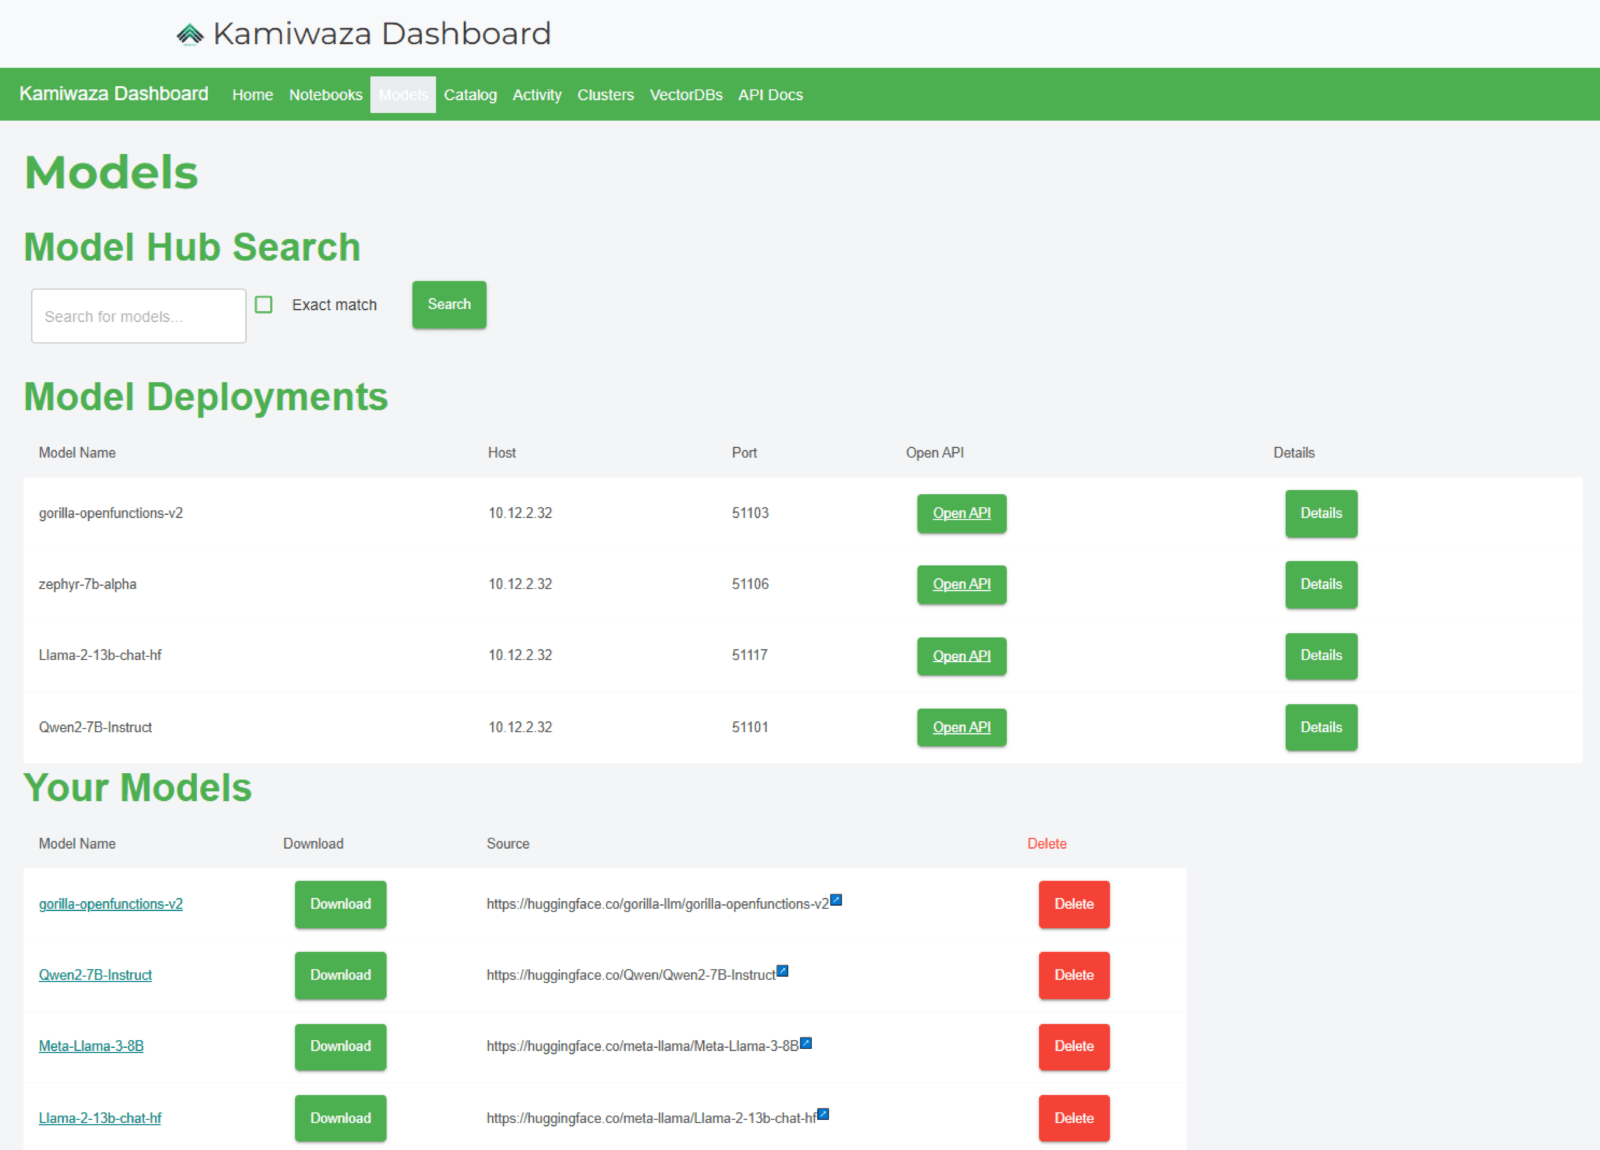The width and height of the screenshot is (1600, 1150).
Task: Click the Kamiwaza logo icon in header
Action: [190, 35]
